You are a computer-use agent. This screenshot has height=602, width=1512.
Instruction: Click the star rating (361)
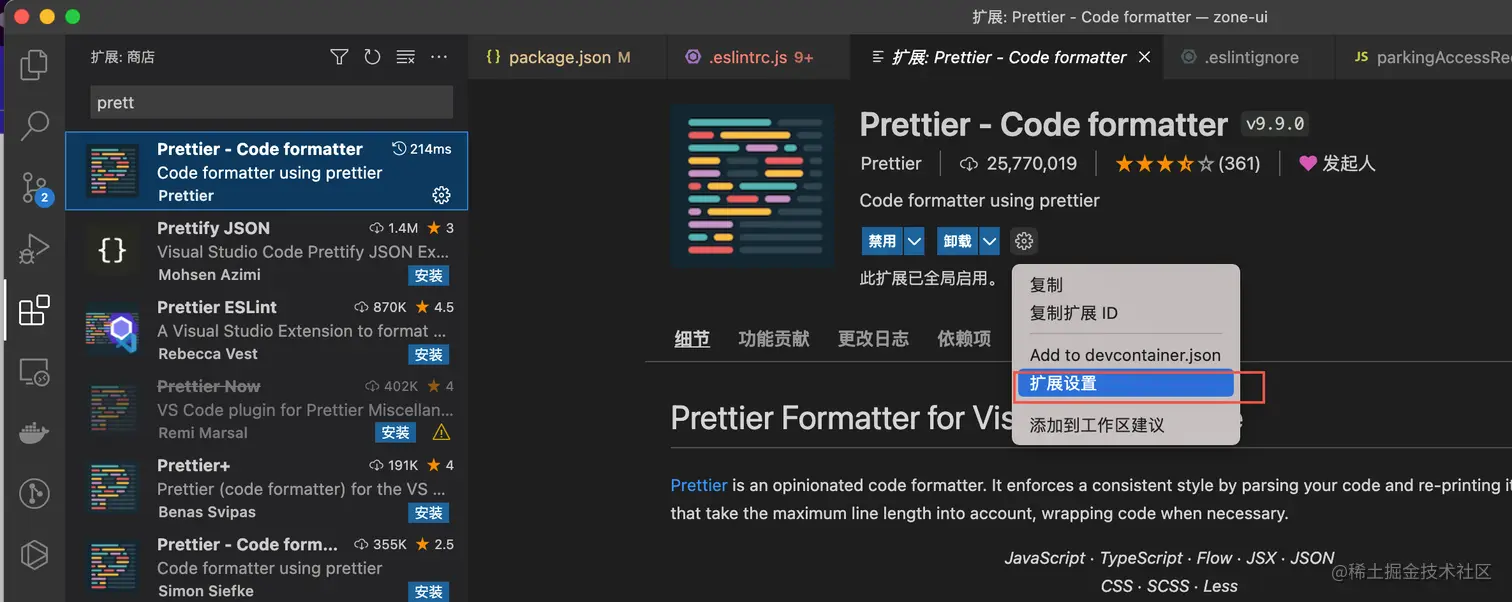point(1187,163)
